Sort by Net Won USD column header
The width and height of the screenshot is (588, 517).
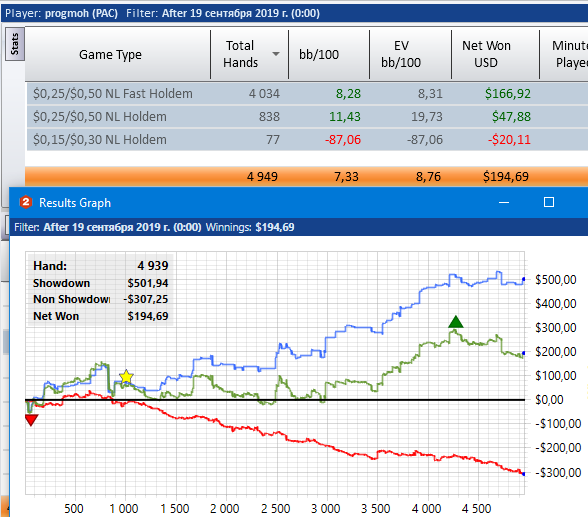tap(495, 55)
